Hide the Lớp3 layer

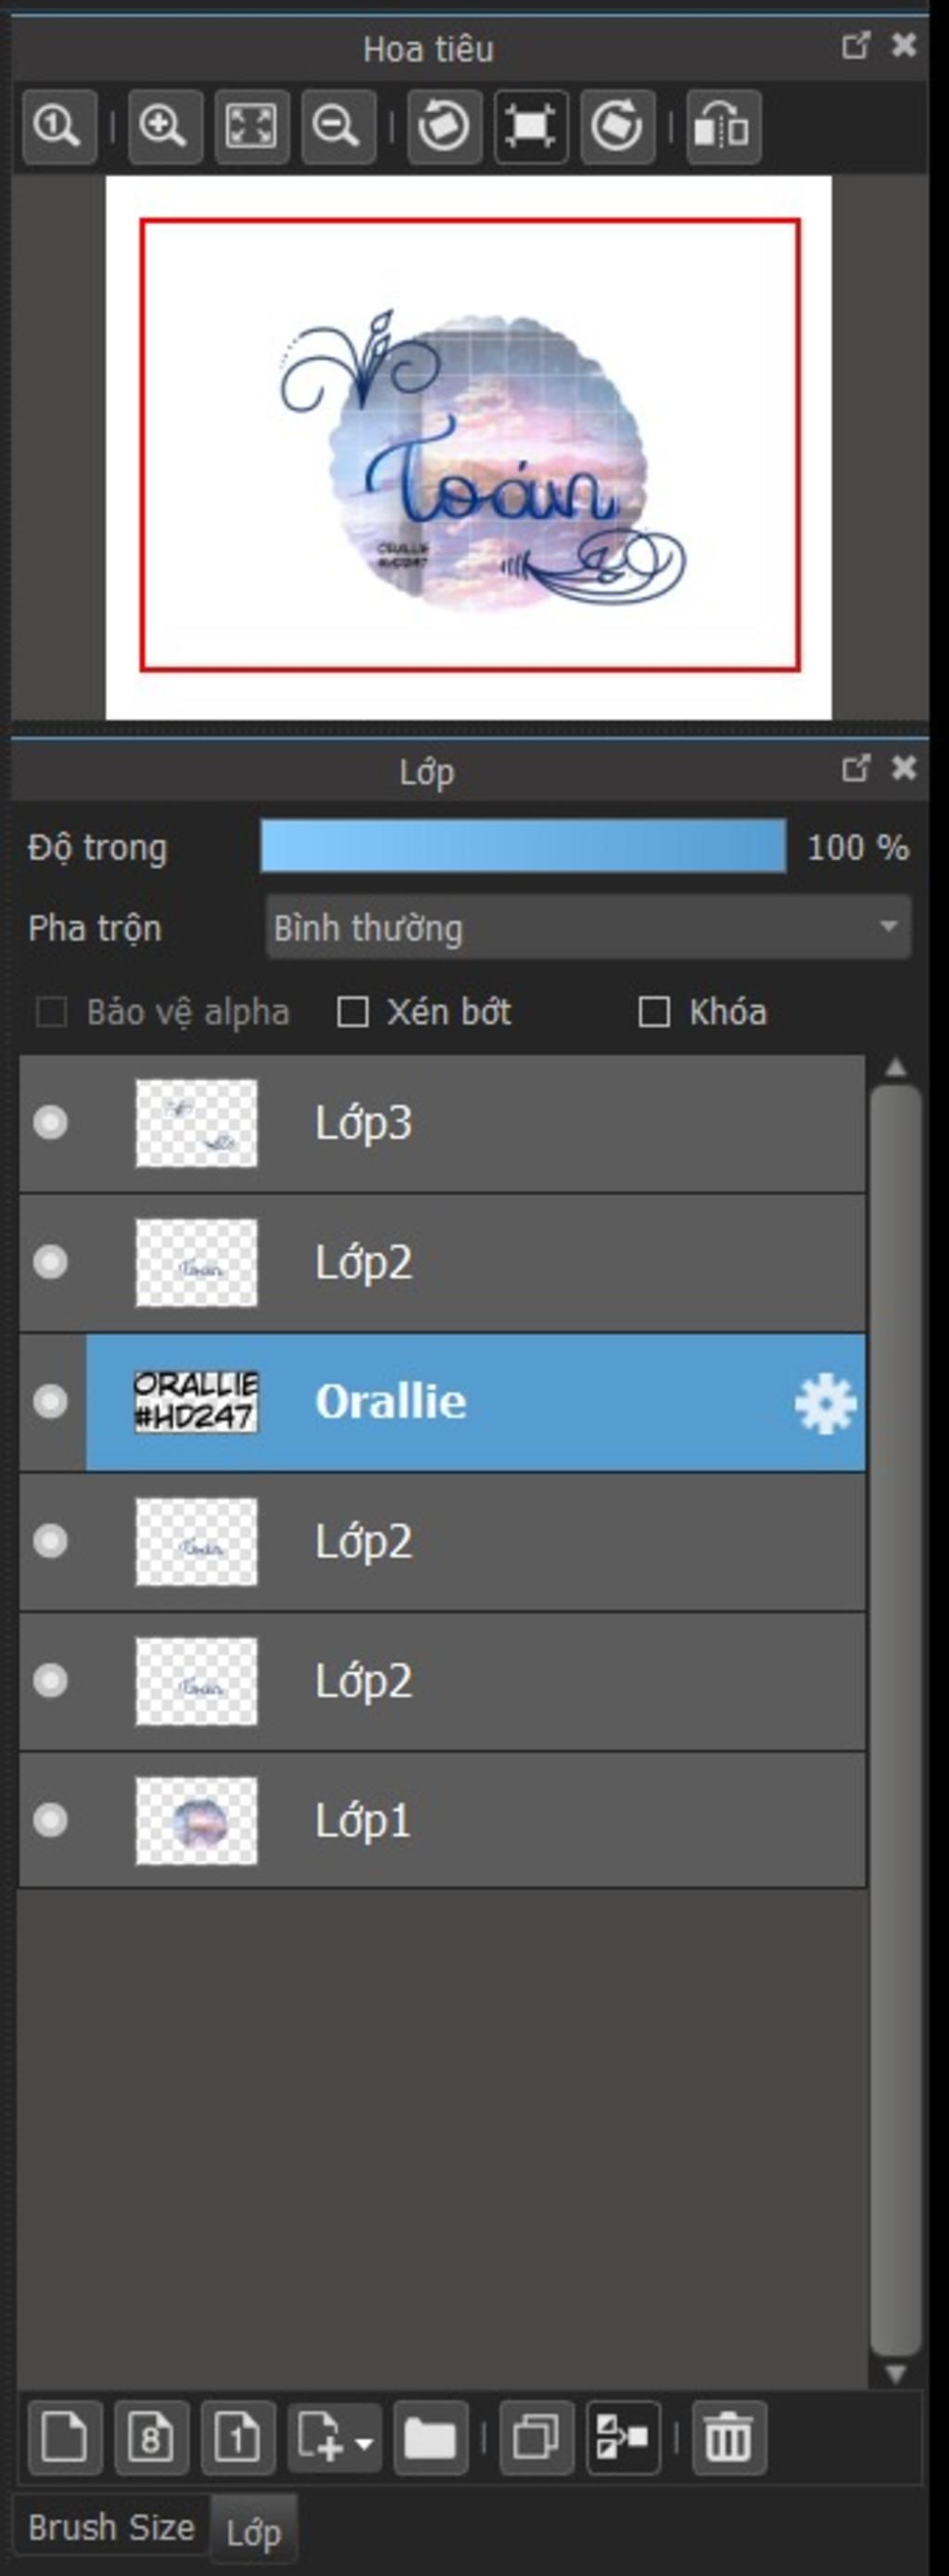point(50,1122)
